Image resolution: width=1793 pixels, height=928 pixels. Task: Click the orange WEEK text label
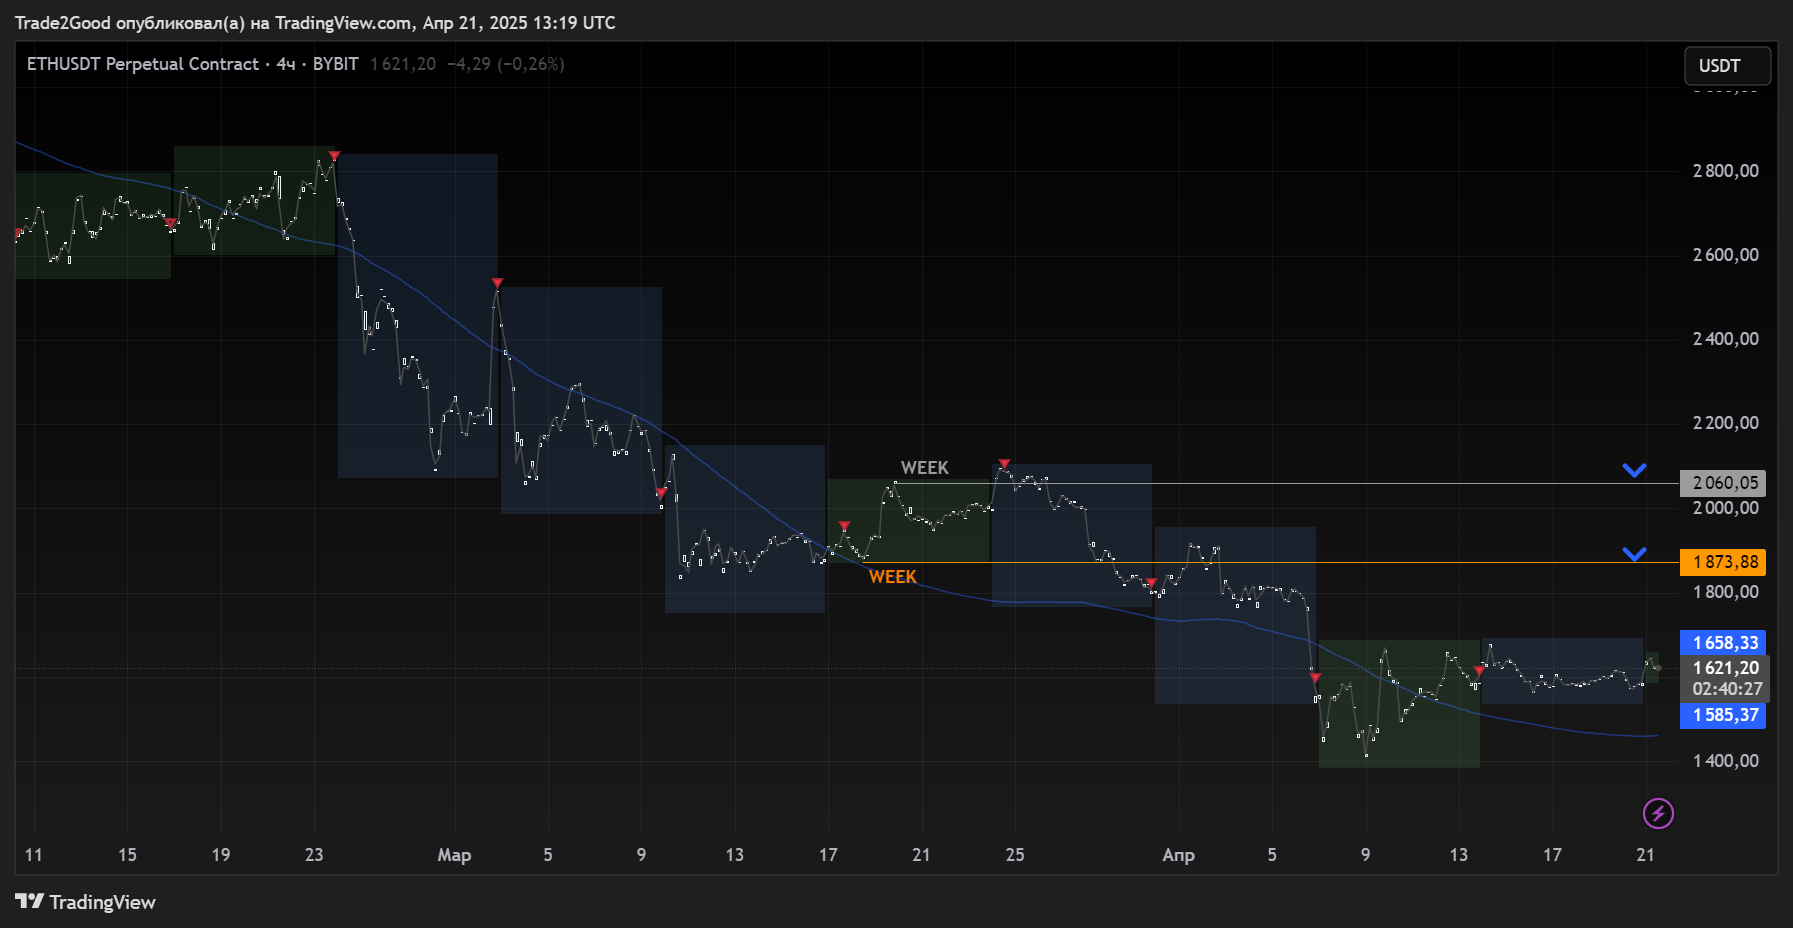pos(892,577)
